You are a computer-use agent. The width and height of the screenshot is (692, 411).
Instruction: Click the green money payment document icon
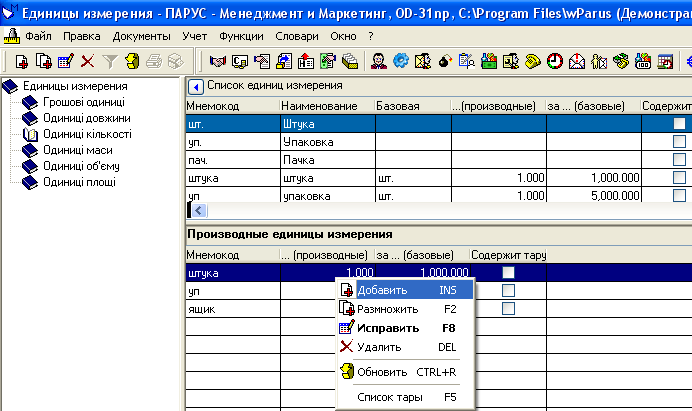tap(328, 61)
